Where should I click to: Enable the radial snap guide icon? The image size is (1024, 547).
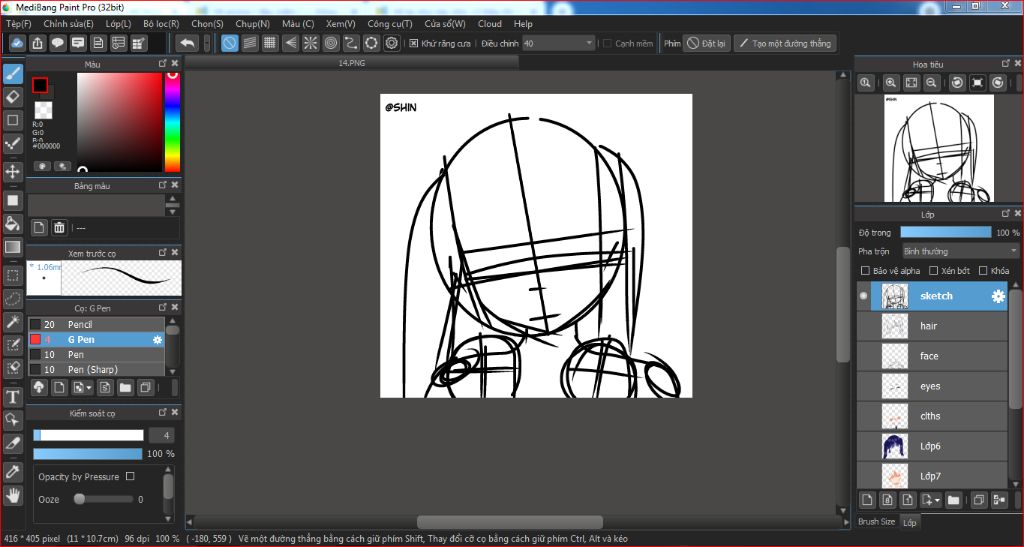tap(310, 43)
